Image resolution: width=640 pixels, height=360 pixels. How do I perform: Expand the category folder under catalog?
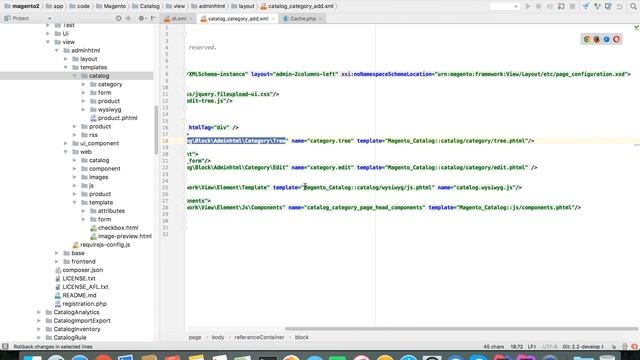point(83,84)
